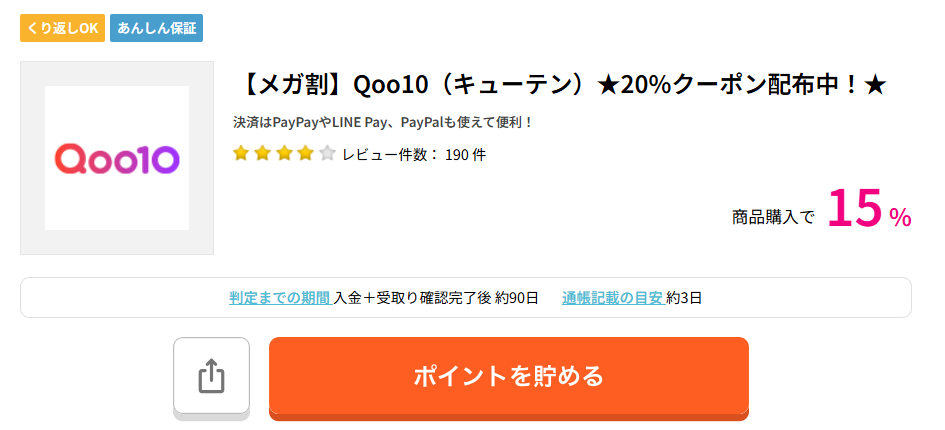Click the pink 15% reward rate
The image size is (945, 430).
pos(870,209)
